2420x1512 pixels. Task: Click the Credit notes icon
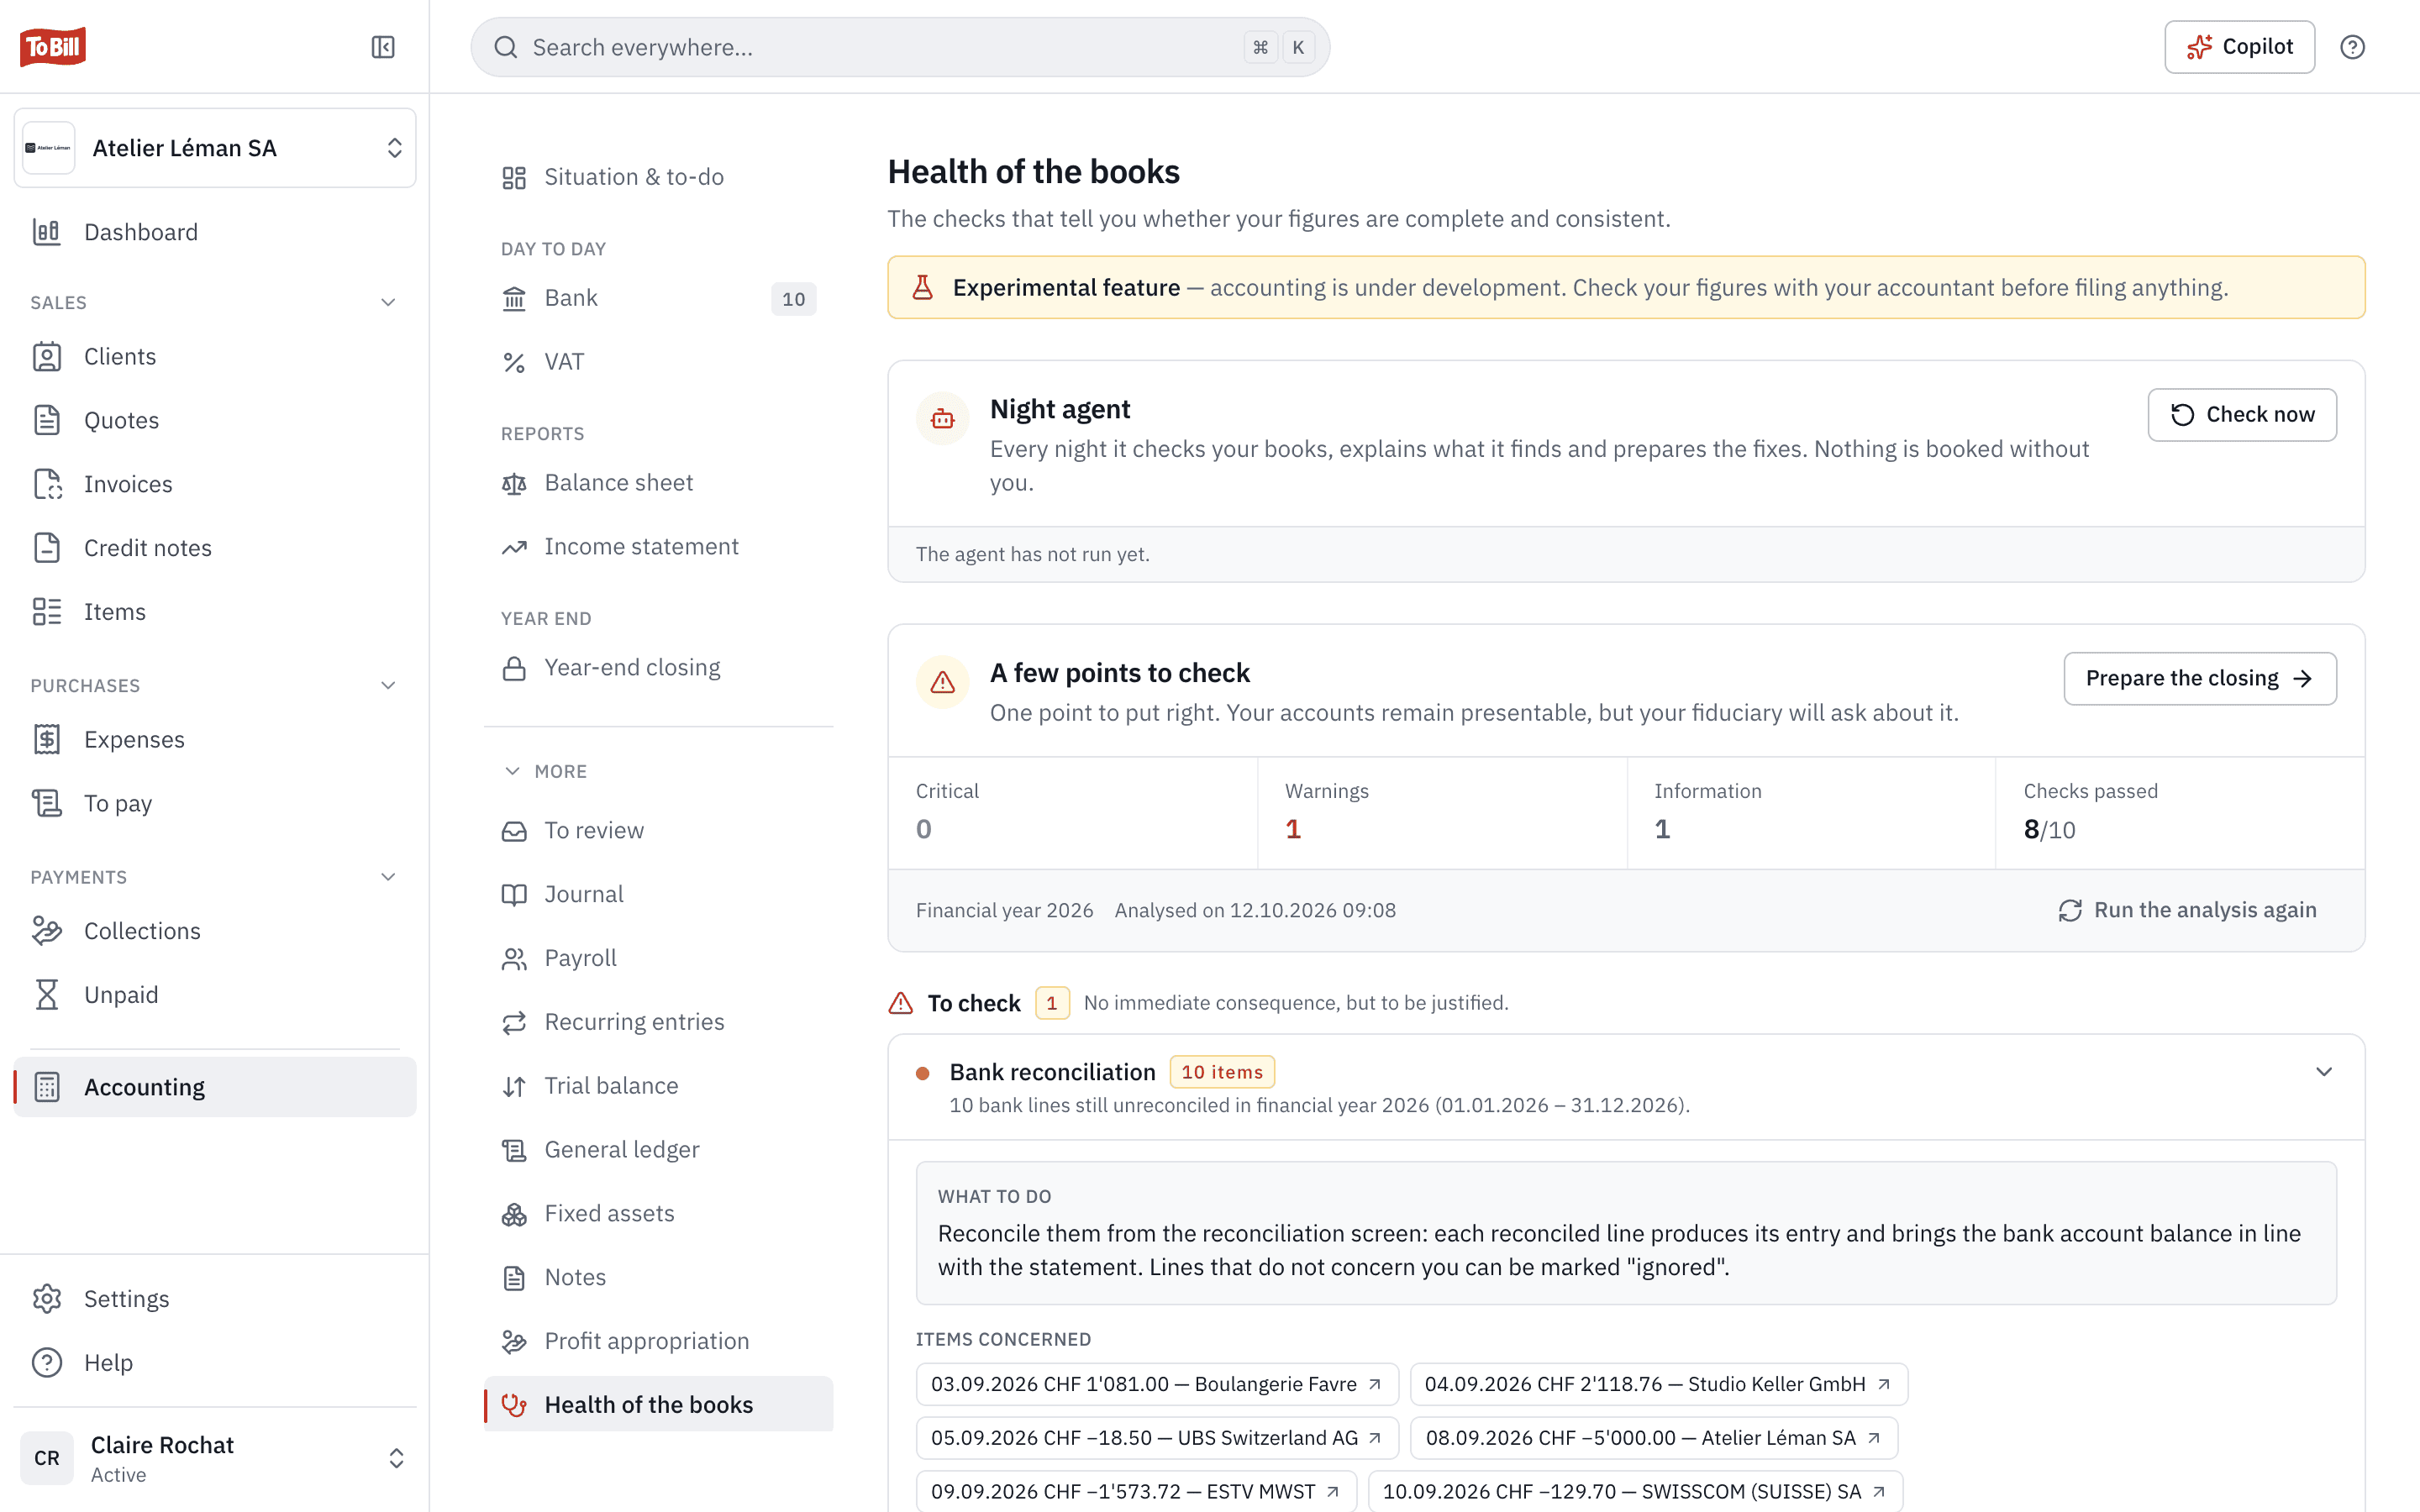click(47, 548)
